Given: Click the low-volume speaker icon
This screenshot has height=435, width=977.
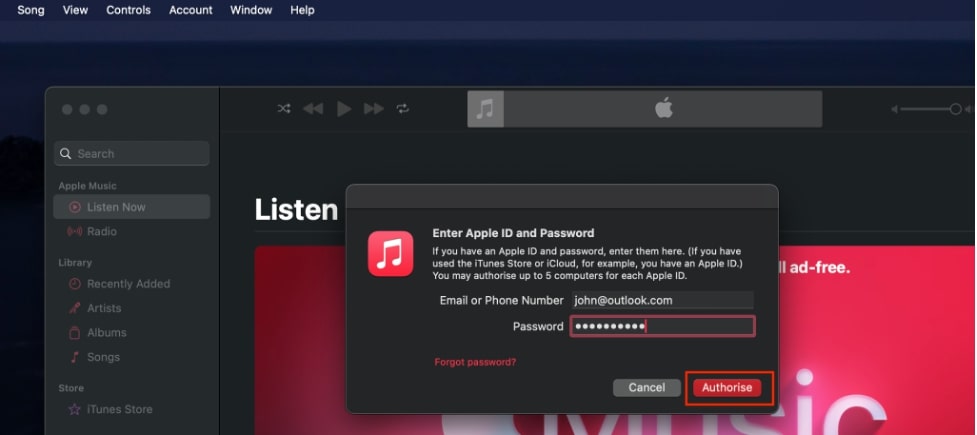Looking at the screenshot, I should [895, 109].
